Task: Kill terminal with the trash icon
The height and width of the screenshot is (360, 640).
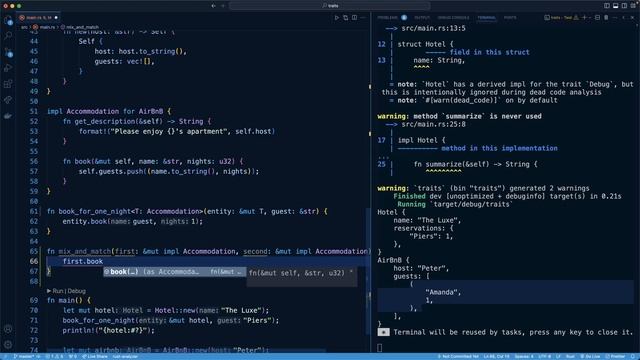Action: point(606,18)
